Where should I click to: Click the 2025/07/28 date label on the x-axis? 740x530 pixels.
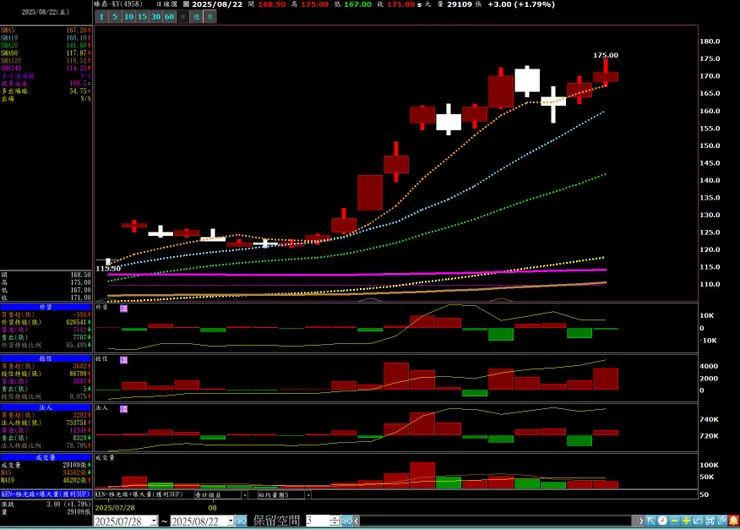(115, 508)
